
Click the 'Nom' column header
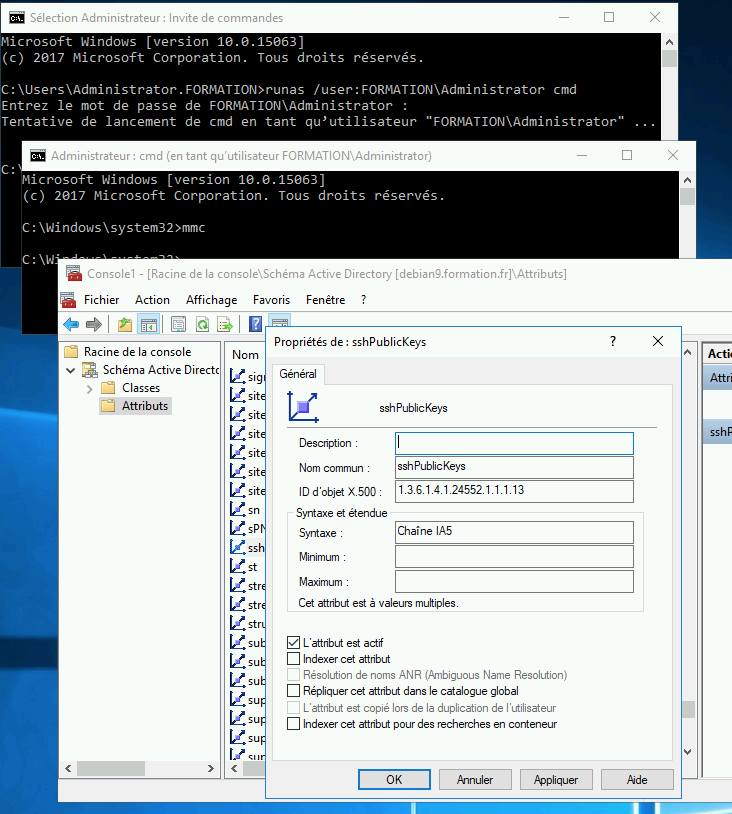pyautogui.click(x=246, y=355)
